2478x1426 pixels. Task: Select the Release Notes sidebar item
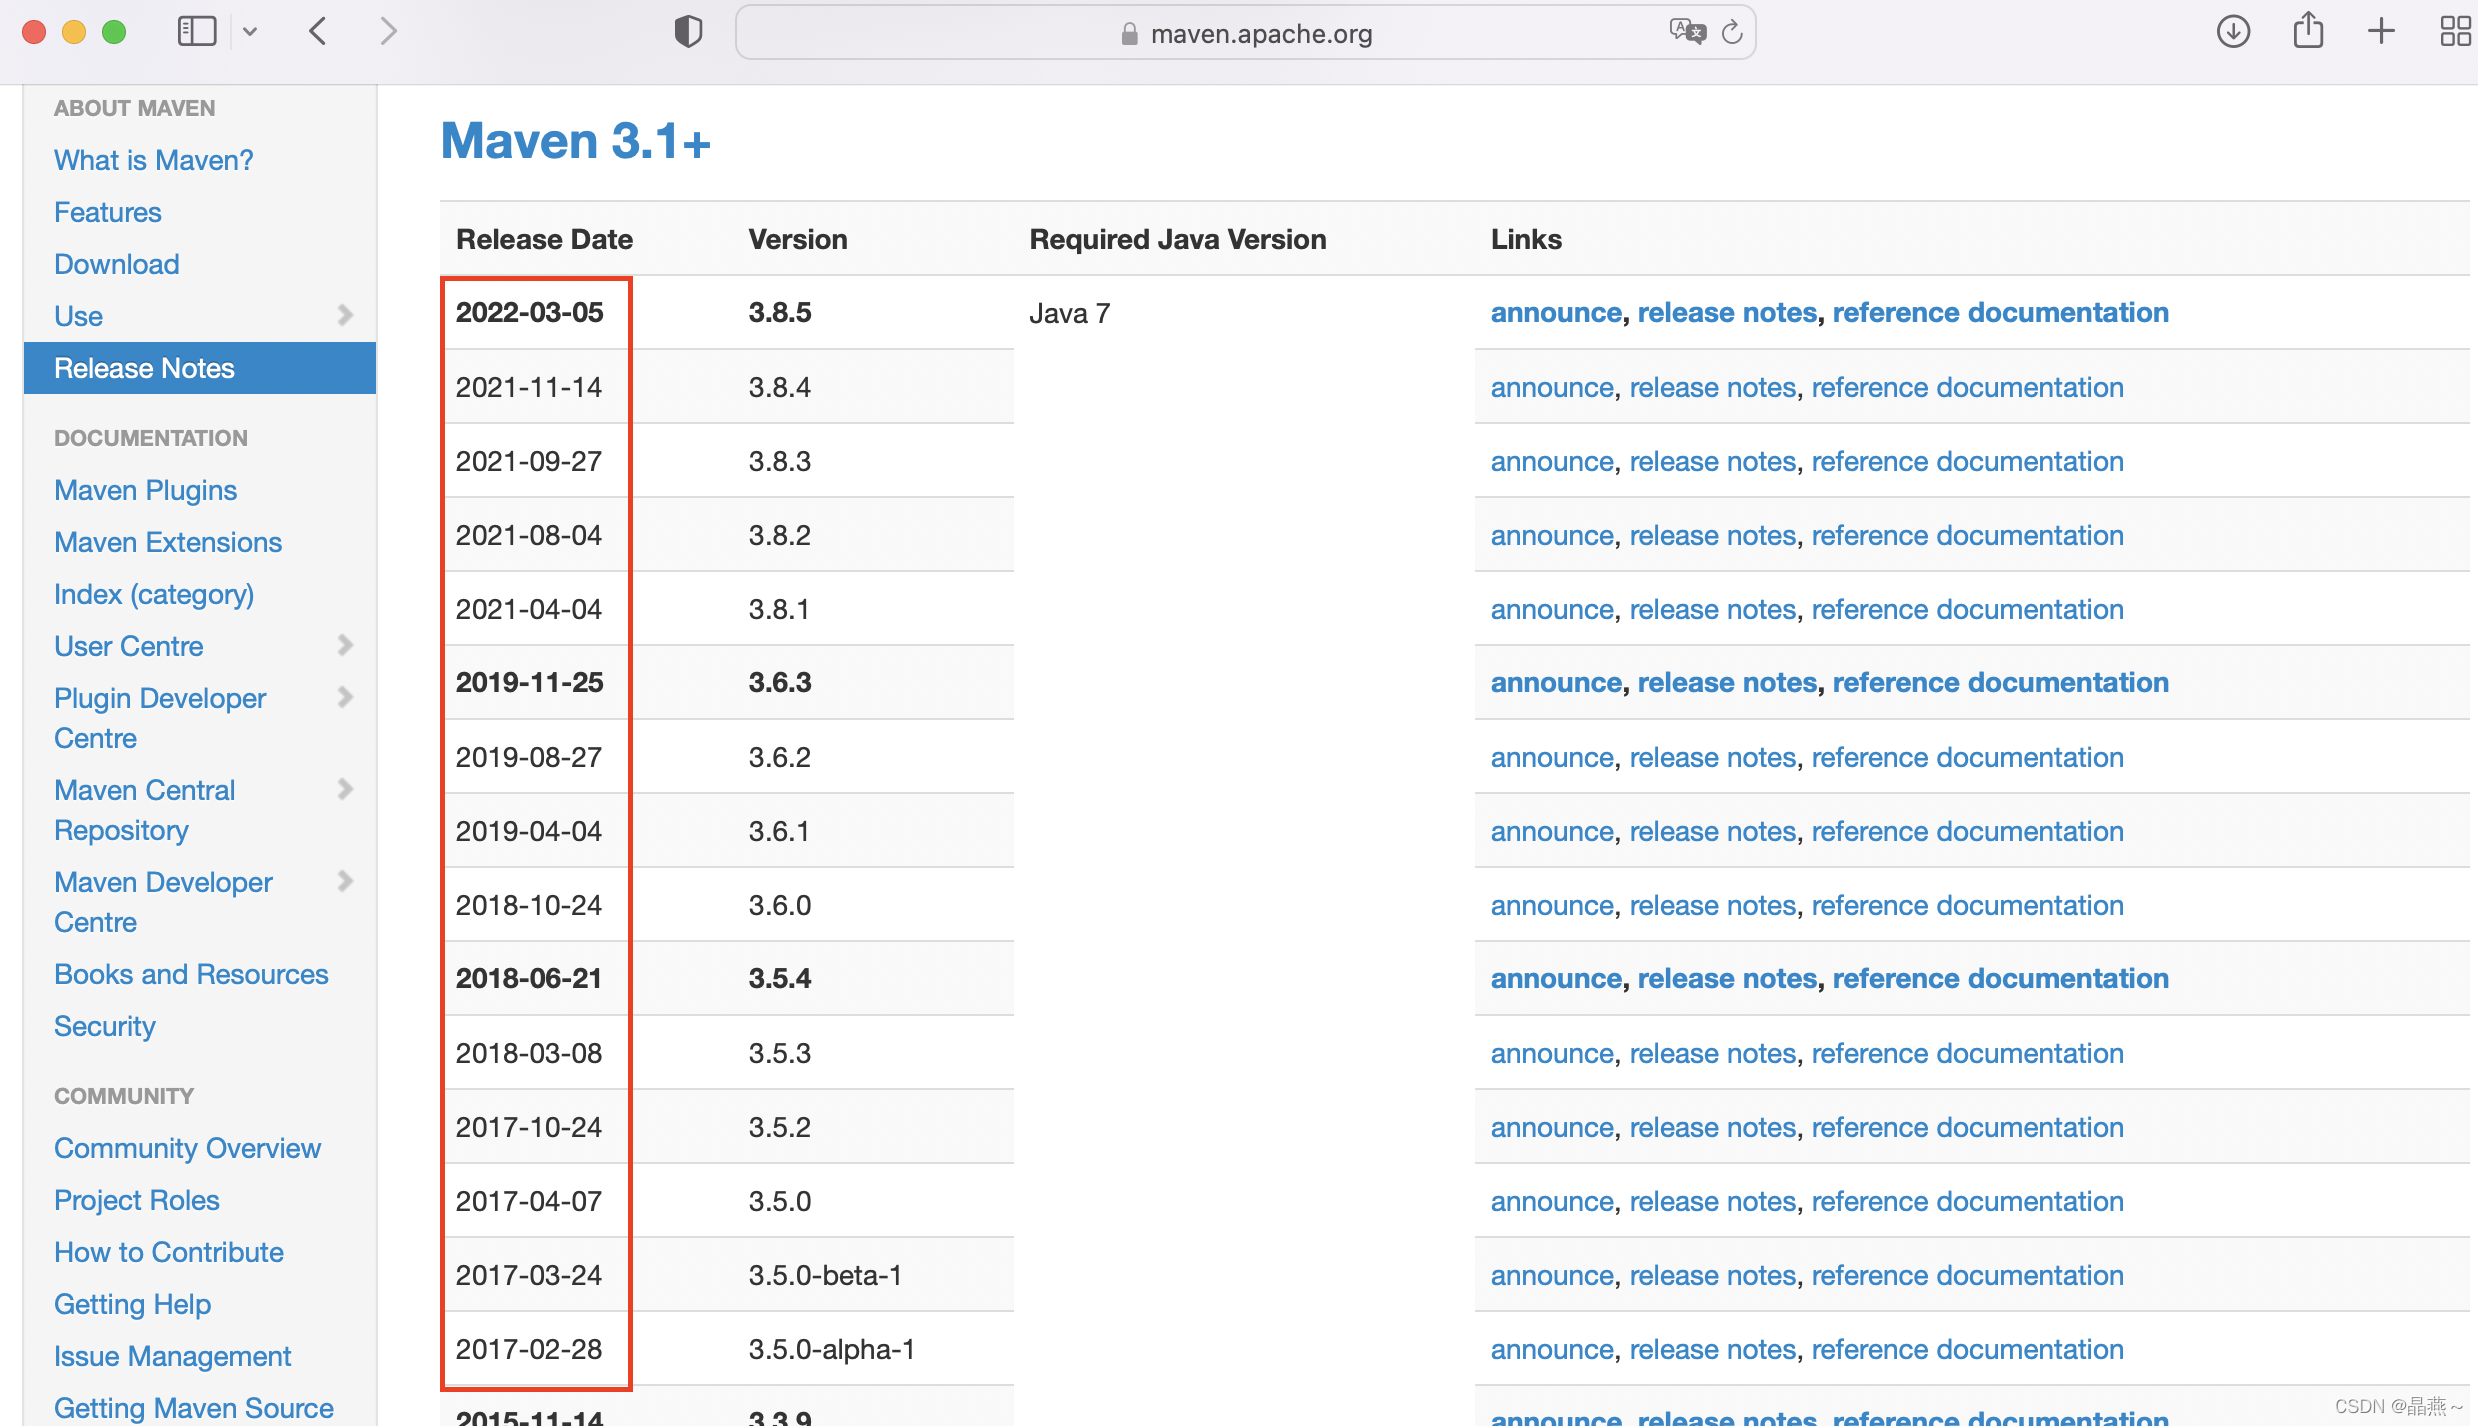[x=145, y=368]
